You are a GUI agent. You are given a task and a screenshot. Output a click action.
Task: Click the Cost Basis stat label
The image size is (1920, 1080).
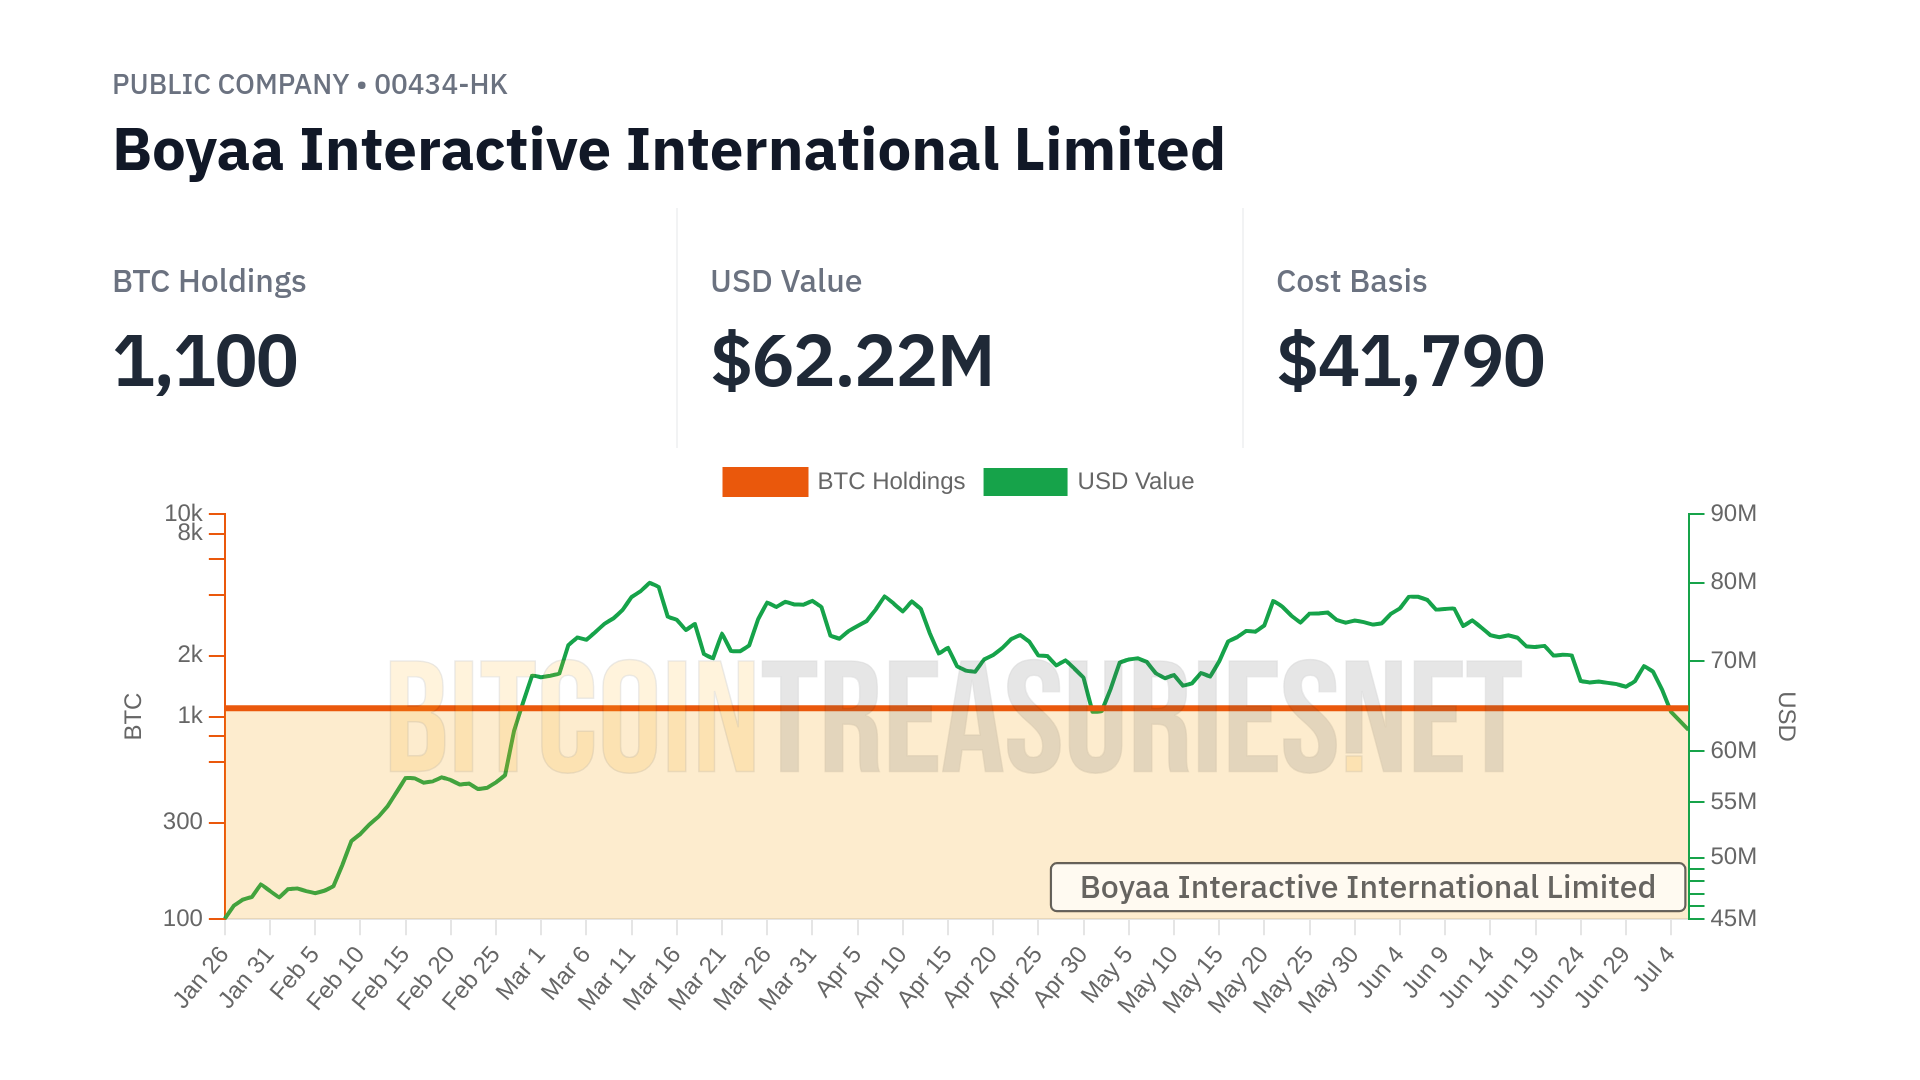[1351, 282]
